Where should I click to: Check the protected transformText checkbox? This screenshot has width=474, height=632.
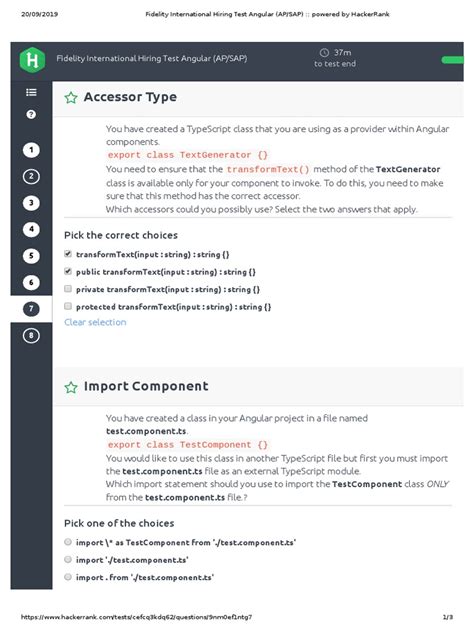click(x=68, y=306)
